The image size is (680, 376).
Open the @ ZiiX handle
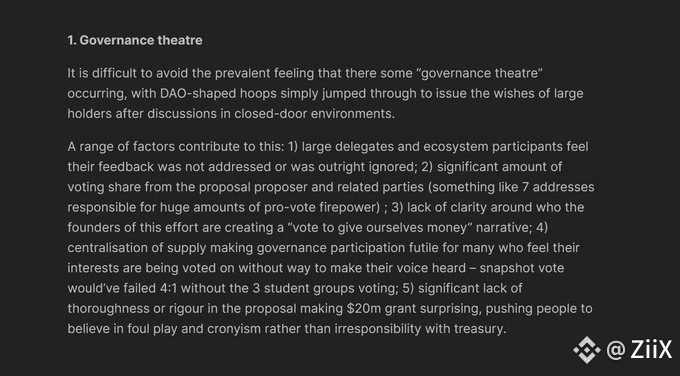[639, 350]
